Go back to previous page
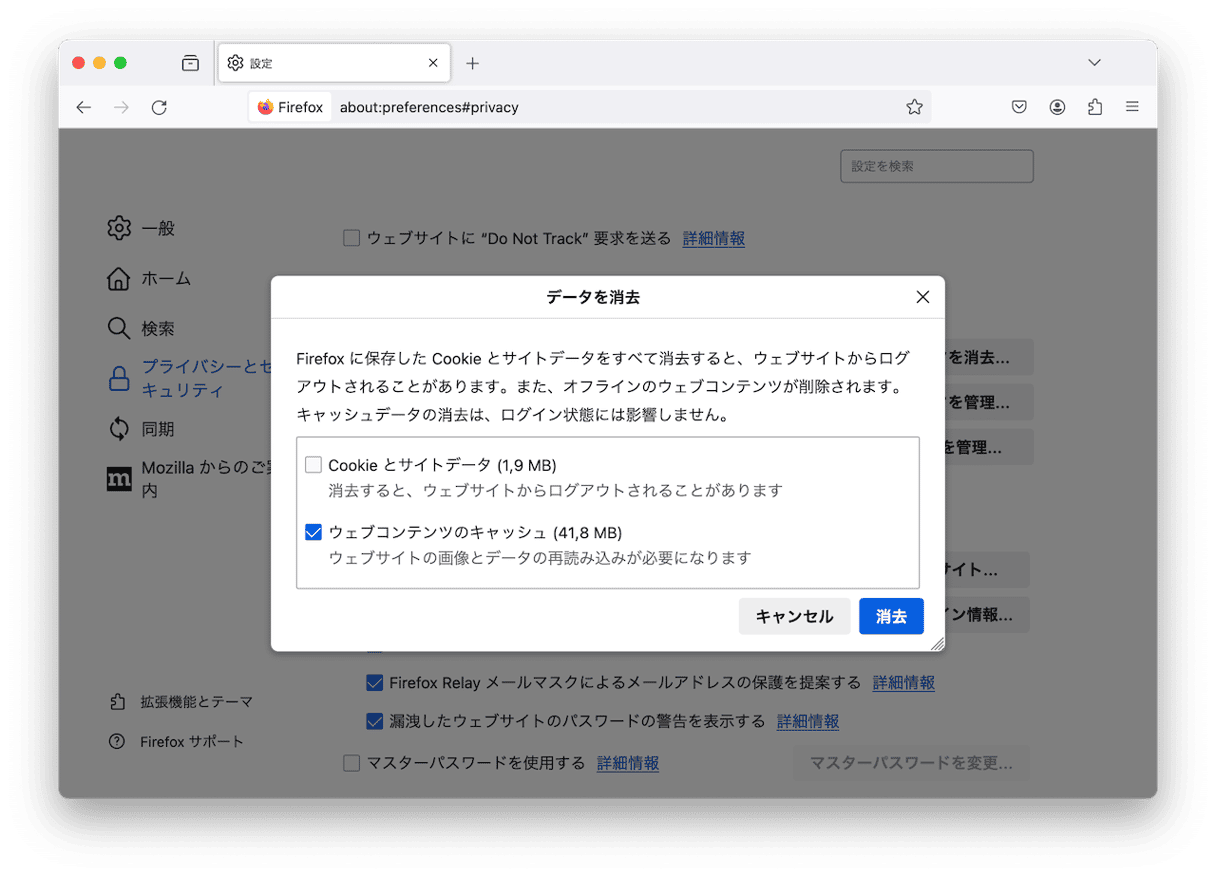This screenshot has height=876, width=1216. coord(84,107)
